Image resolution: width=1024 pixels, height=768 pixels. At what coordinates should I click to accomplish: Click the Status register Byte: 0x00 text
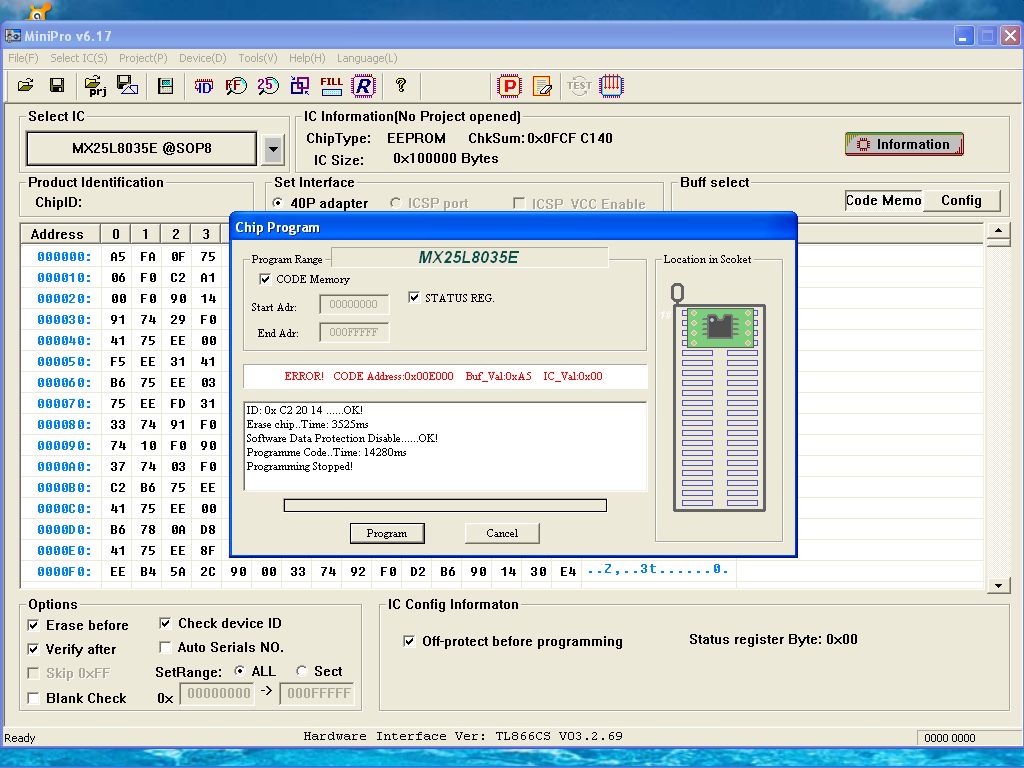(773, 639)
